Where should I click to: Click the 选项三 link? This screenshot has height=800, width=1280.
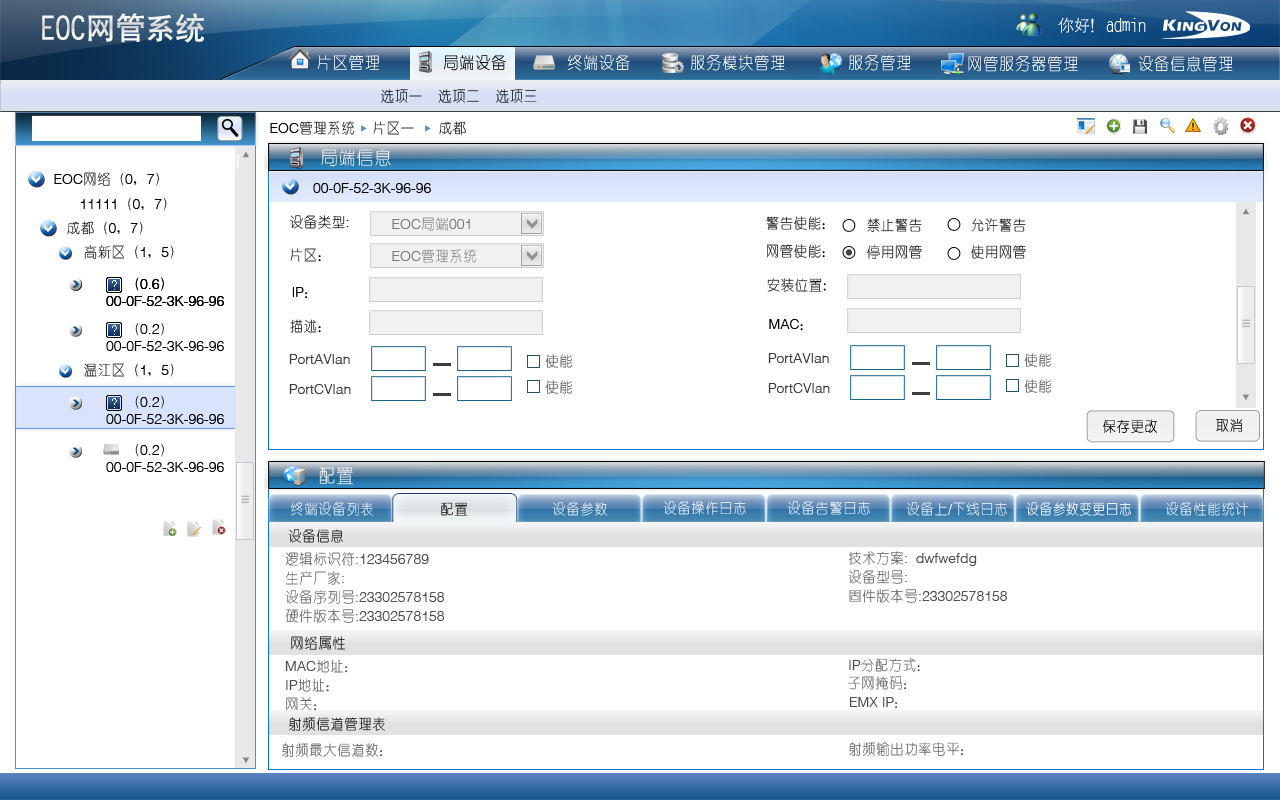point(517,96)
